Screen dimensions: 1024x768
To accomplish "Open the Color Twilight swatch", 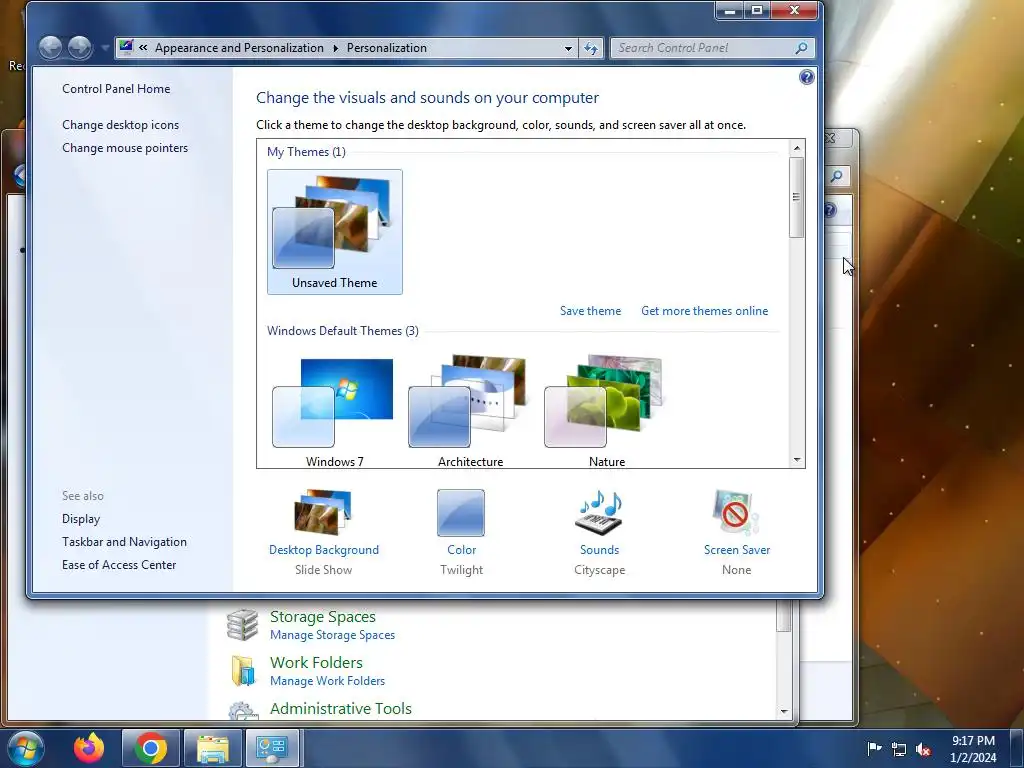I will click(x=461, y=513).
